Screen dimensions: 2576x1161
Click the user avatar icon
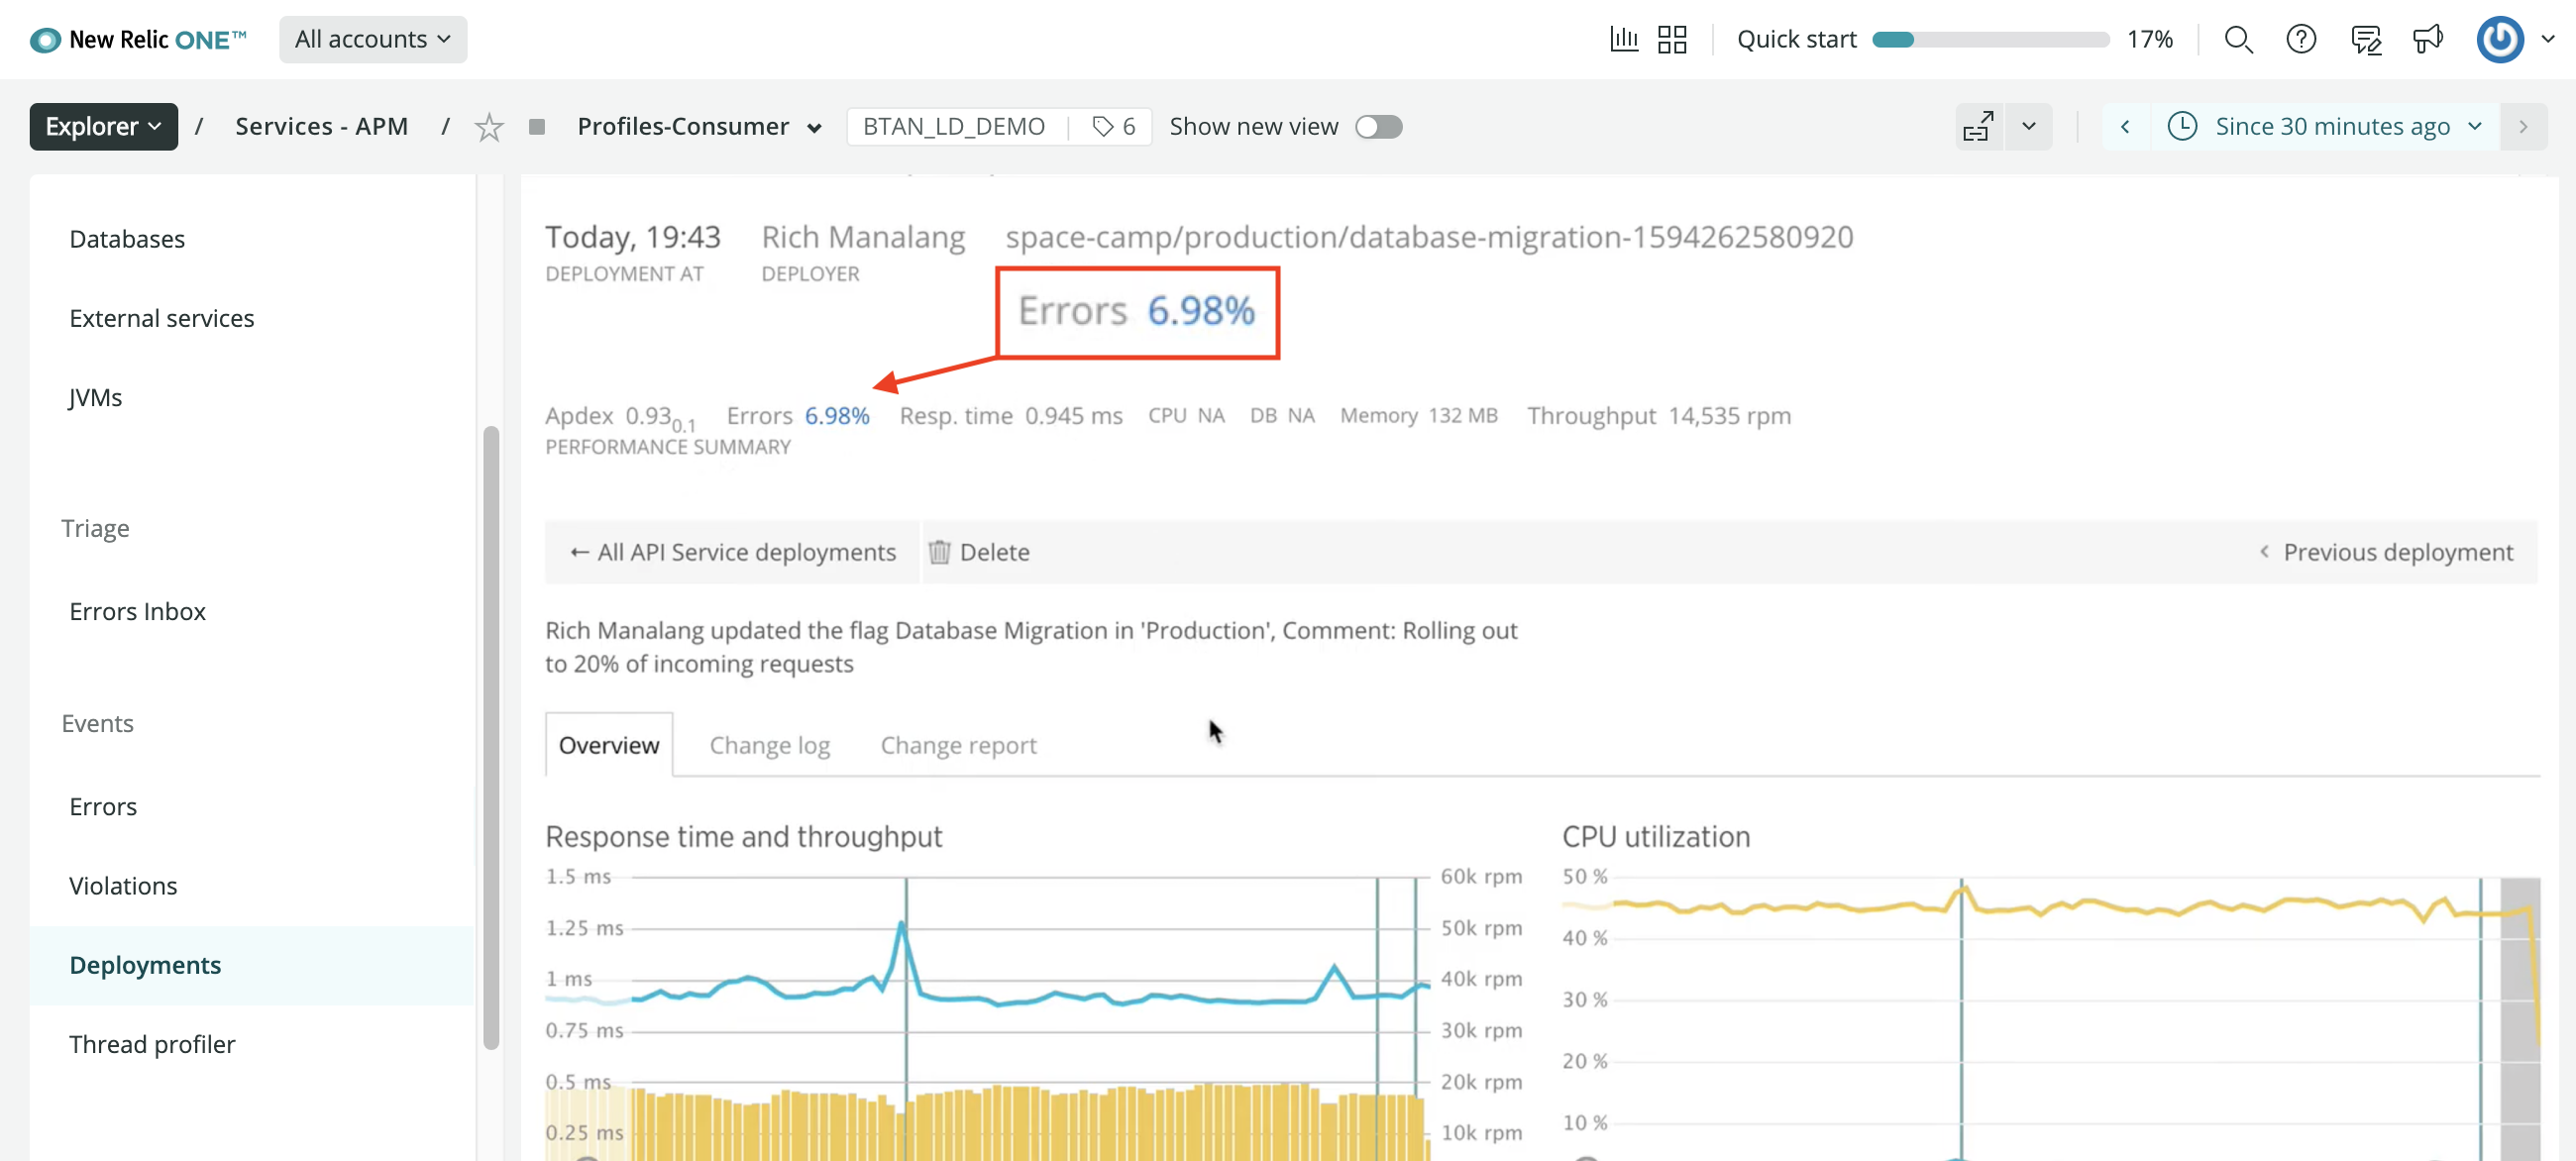pos(2499,39)
